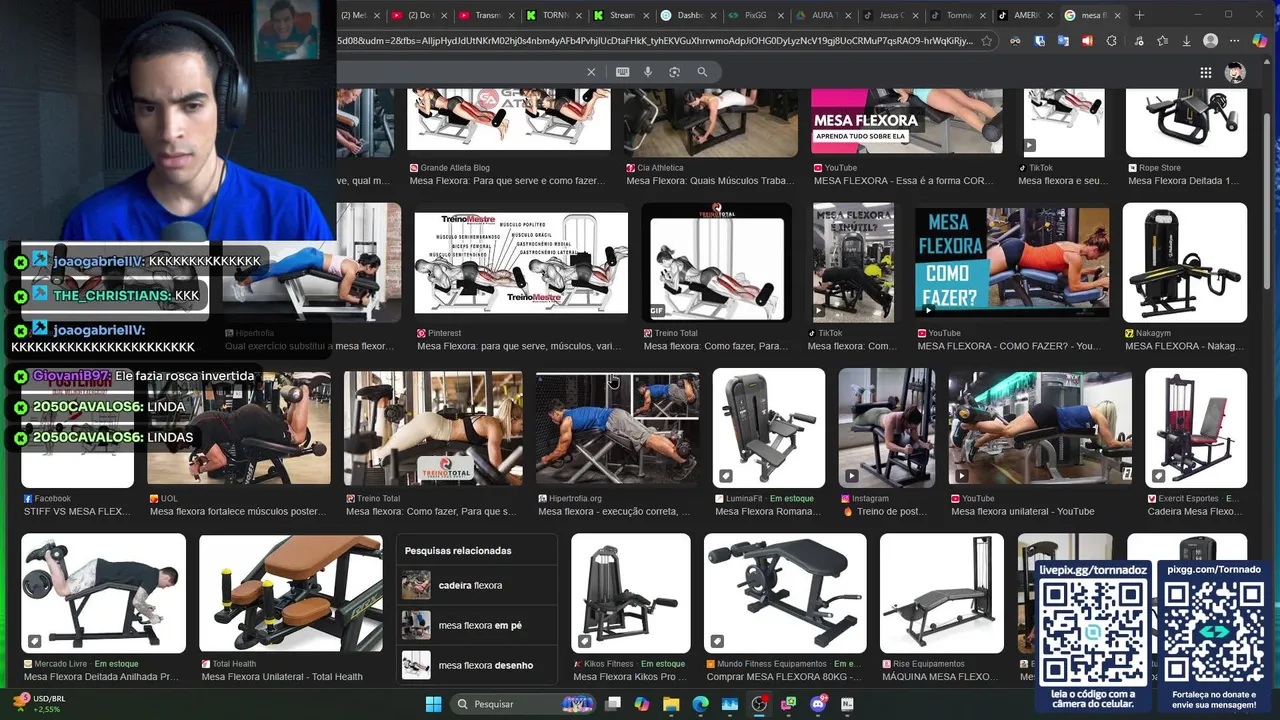Open OBS Studio from the taskbar
Screen dimensions: 1280x720
click(x=759, y=704)
